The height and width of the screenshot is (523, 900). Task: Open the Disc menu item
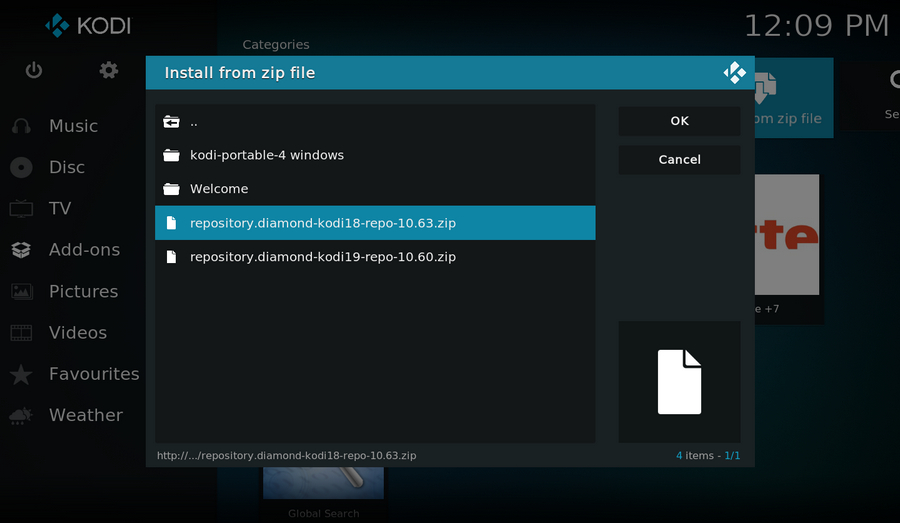pyautogui.click(x=67, y=167)
